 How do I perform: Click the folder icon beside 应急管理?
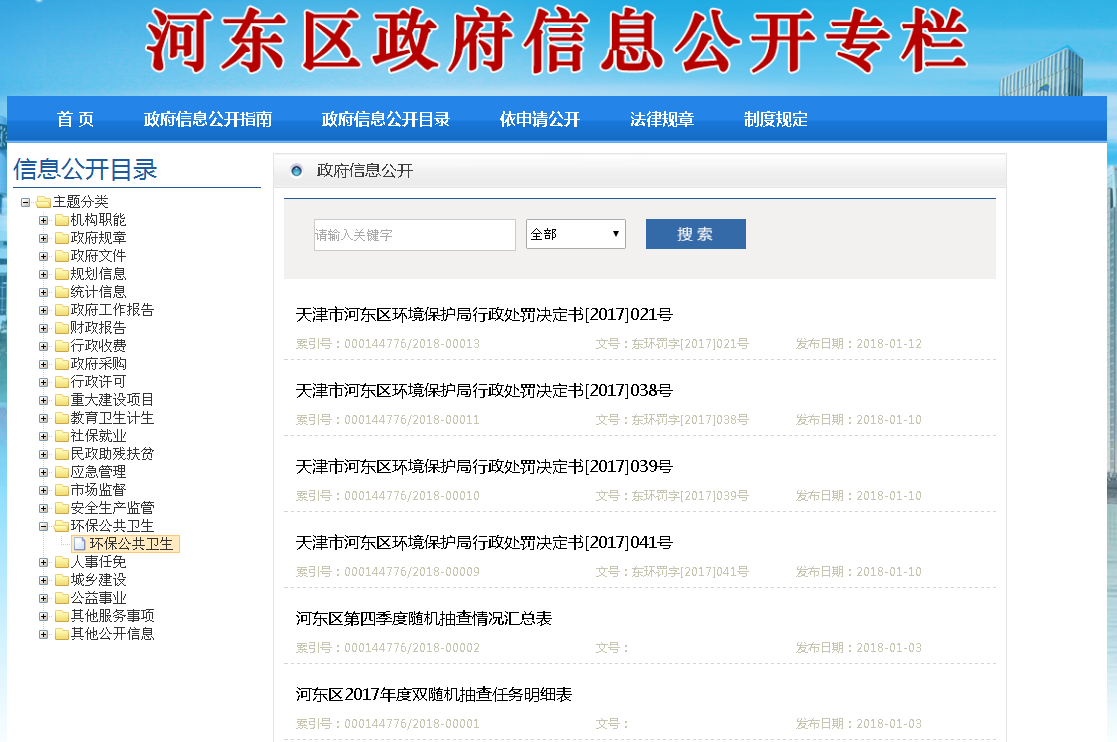coord(61,472)
